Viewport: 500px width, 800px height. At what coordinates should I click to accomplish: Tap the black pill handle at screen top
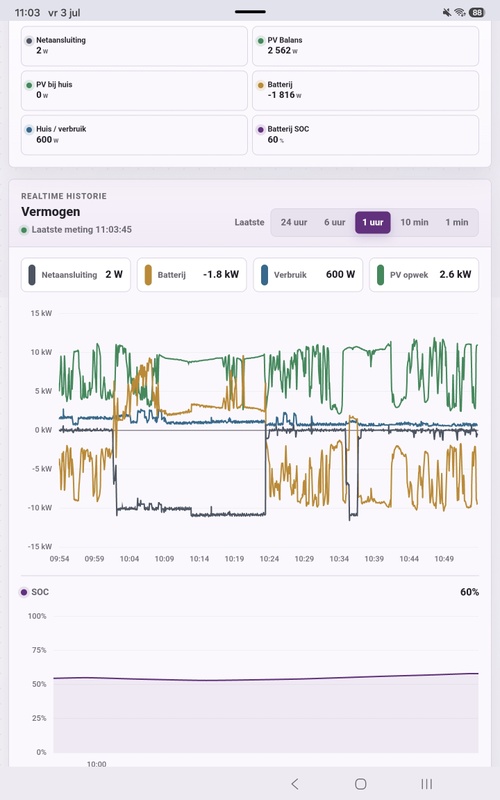pyautogui.click(x=250, y=12)
